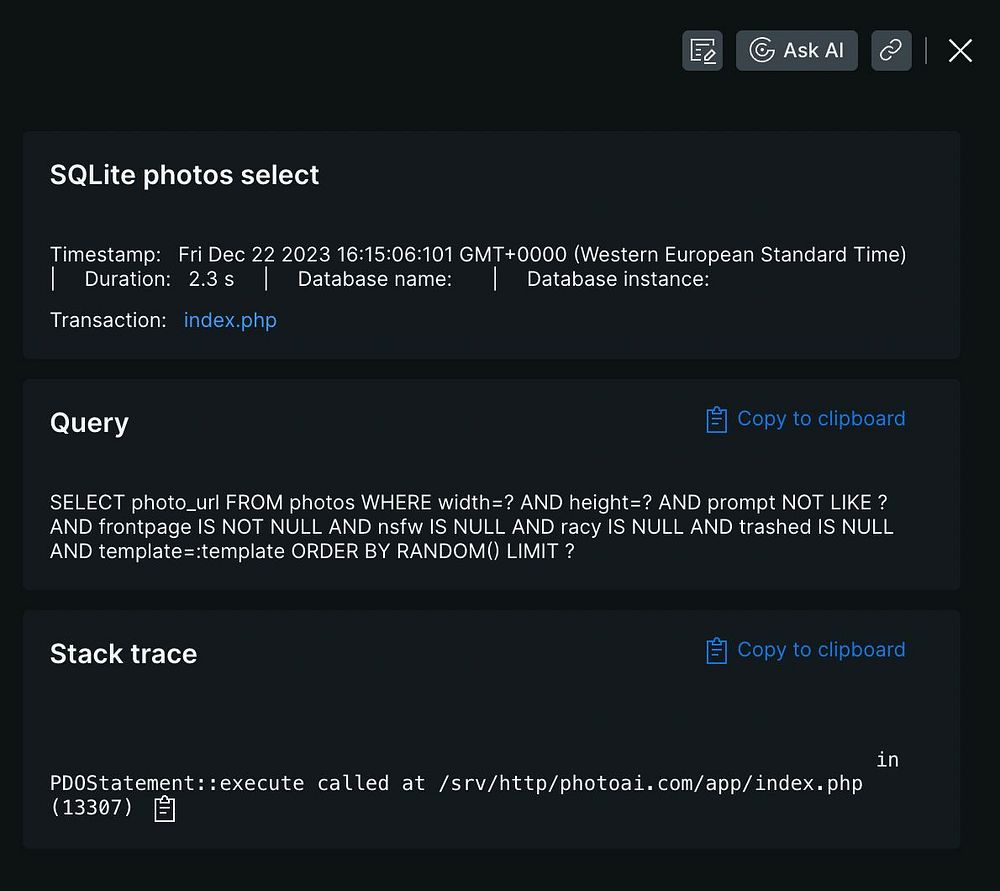Screen dimensions: 1000x891
Task: Close the SQLite photos select panel
Action: (x=960, y=50)
